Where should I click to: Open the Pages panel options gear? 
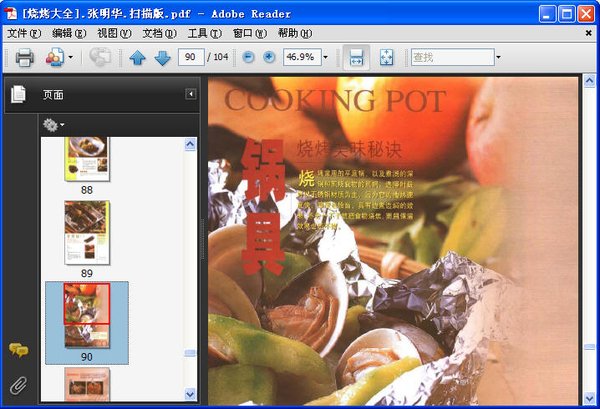coord(53,125)
